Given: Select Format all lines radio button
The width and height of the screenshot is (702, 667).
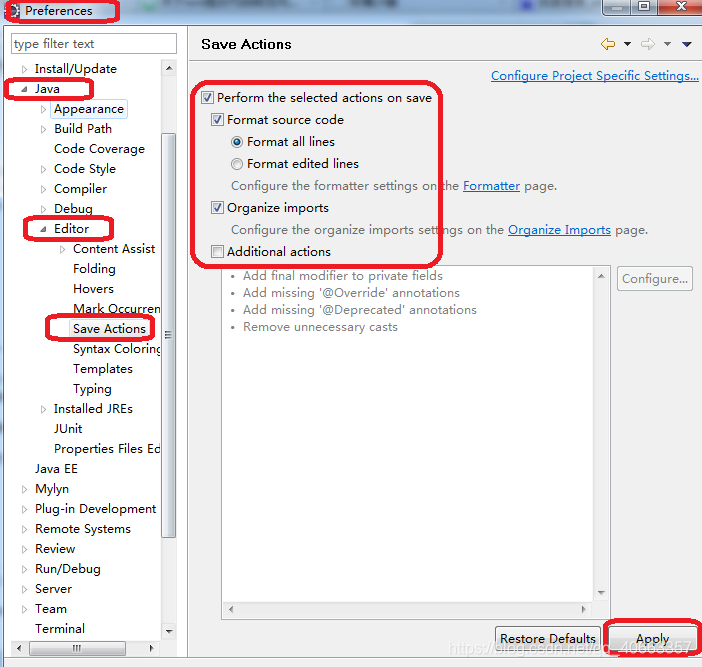Looking at the screenshot, I should tap(237, 142).
